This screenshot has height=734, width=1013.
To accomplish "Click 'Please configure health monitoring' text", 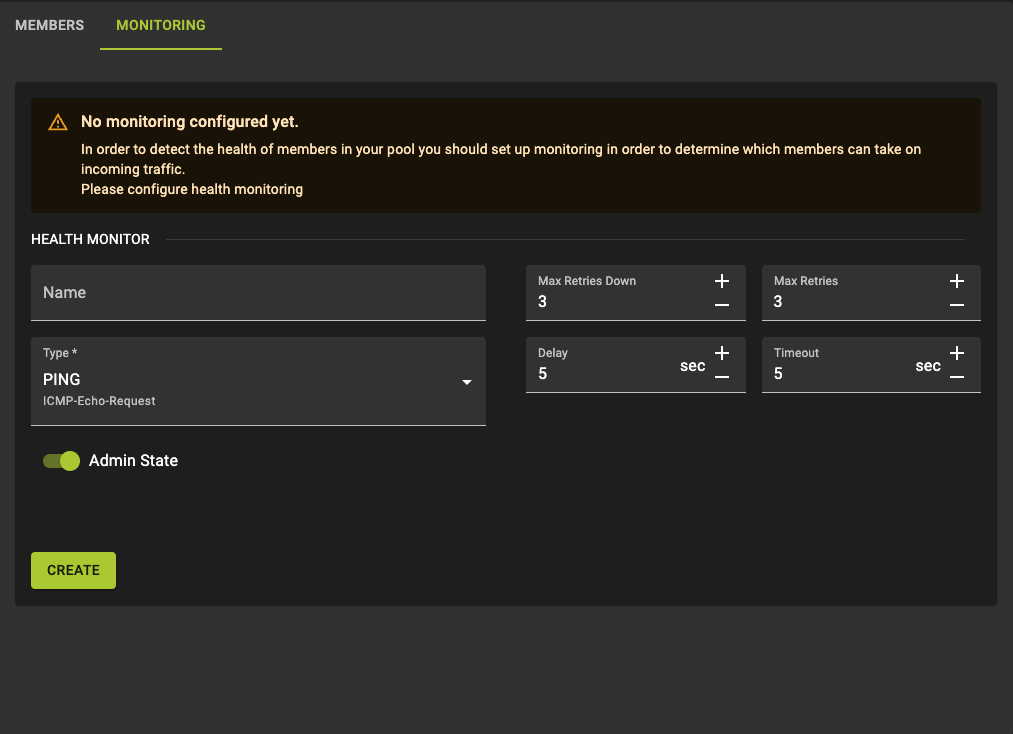I will point(192,189).
